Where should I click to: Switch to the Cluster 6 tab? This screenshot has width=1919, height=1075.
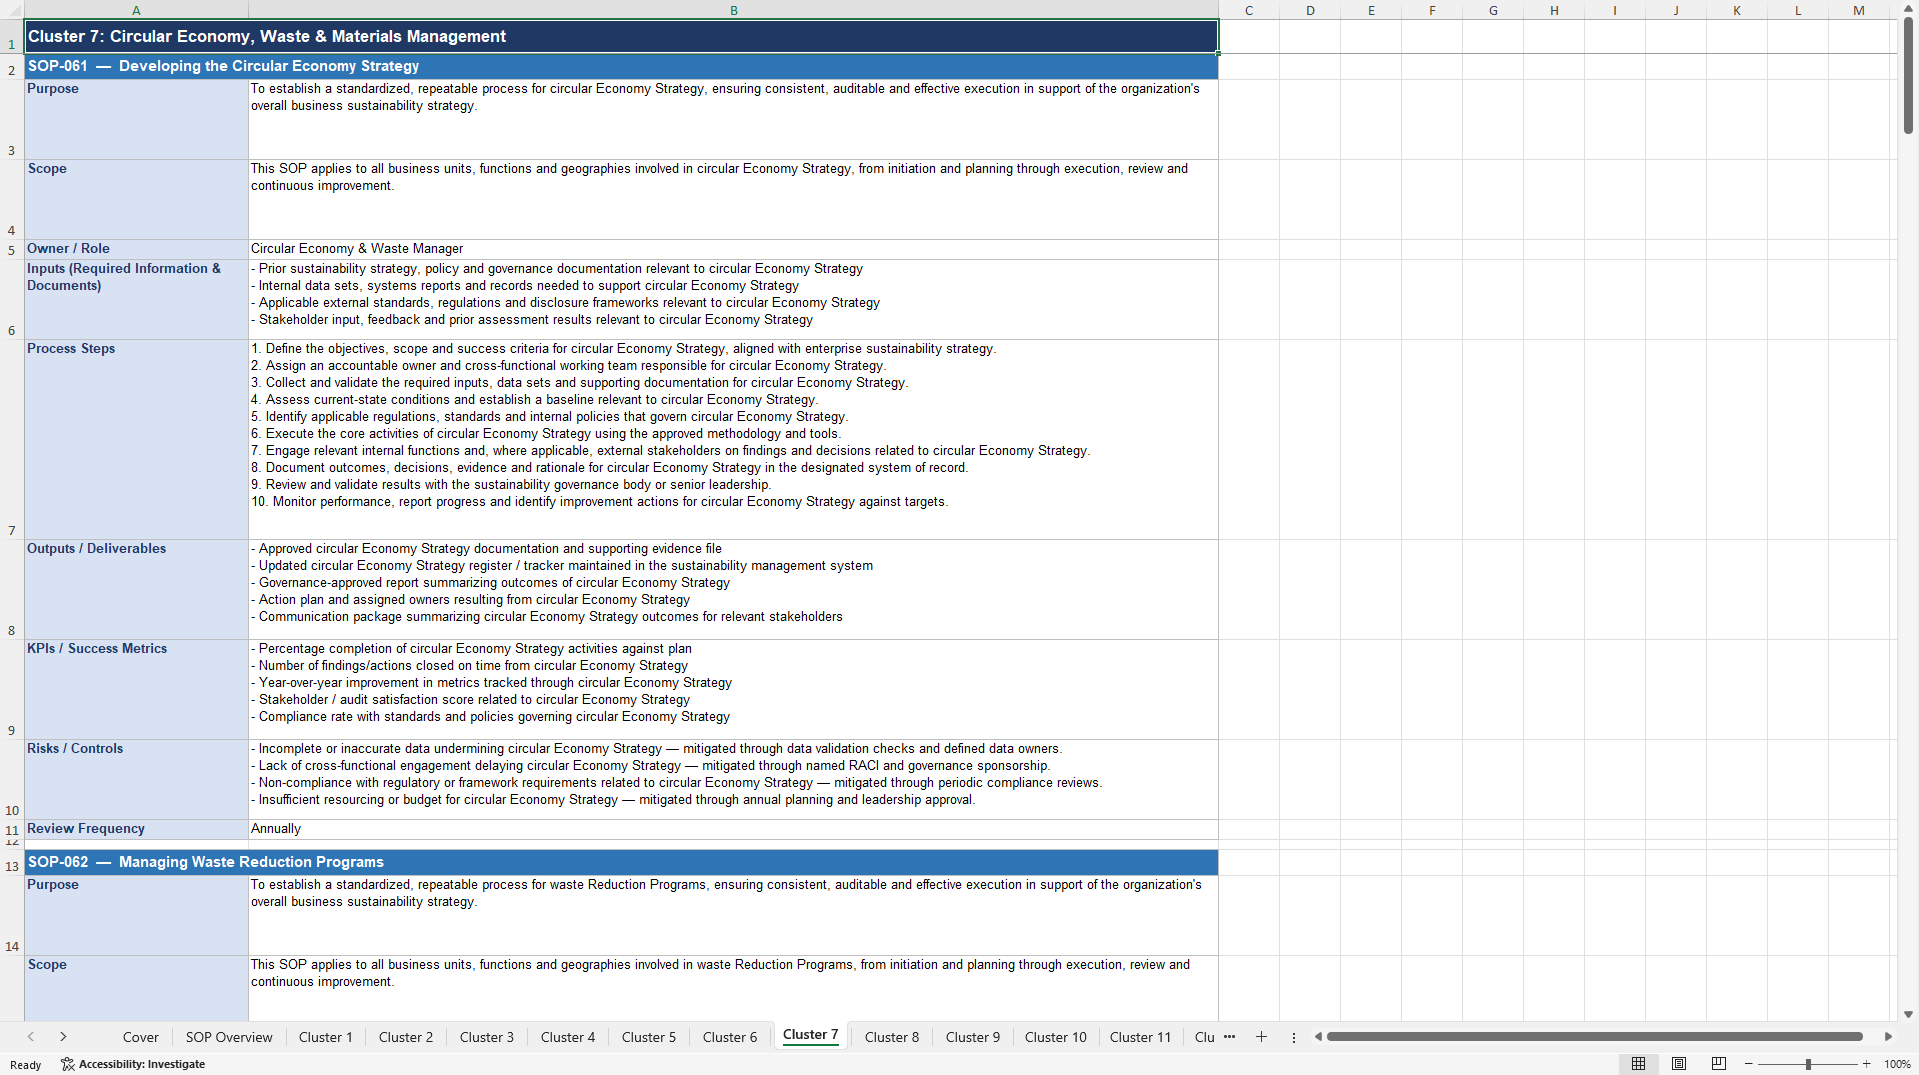pos(730,1037)
